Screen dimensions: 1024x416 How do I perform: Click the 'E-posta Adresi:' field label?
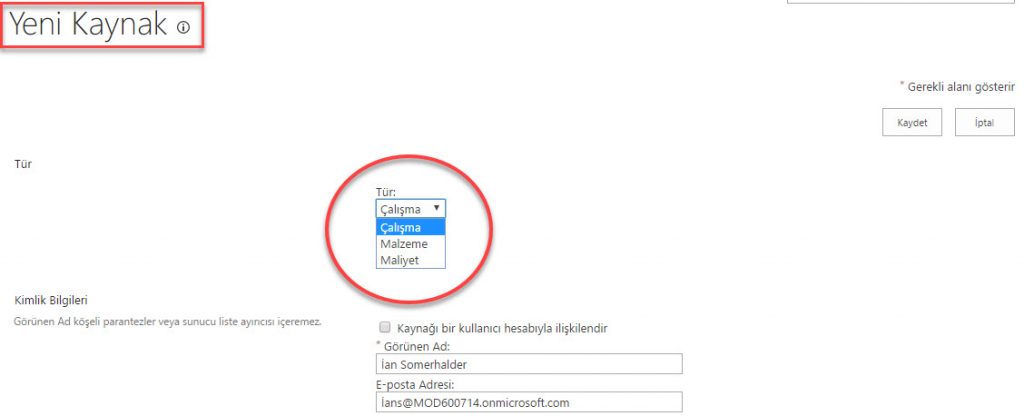[x=421, y=383]
